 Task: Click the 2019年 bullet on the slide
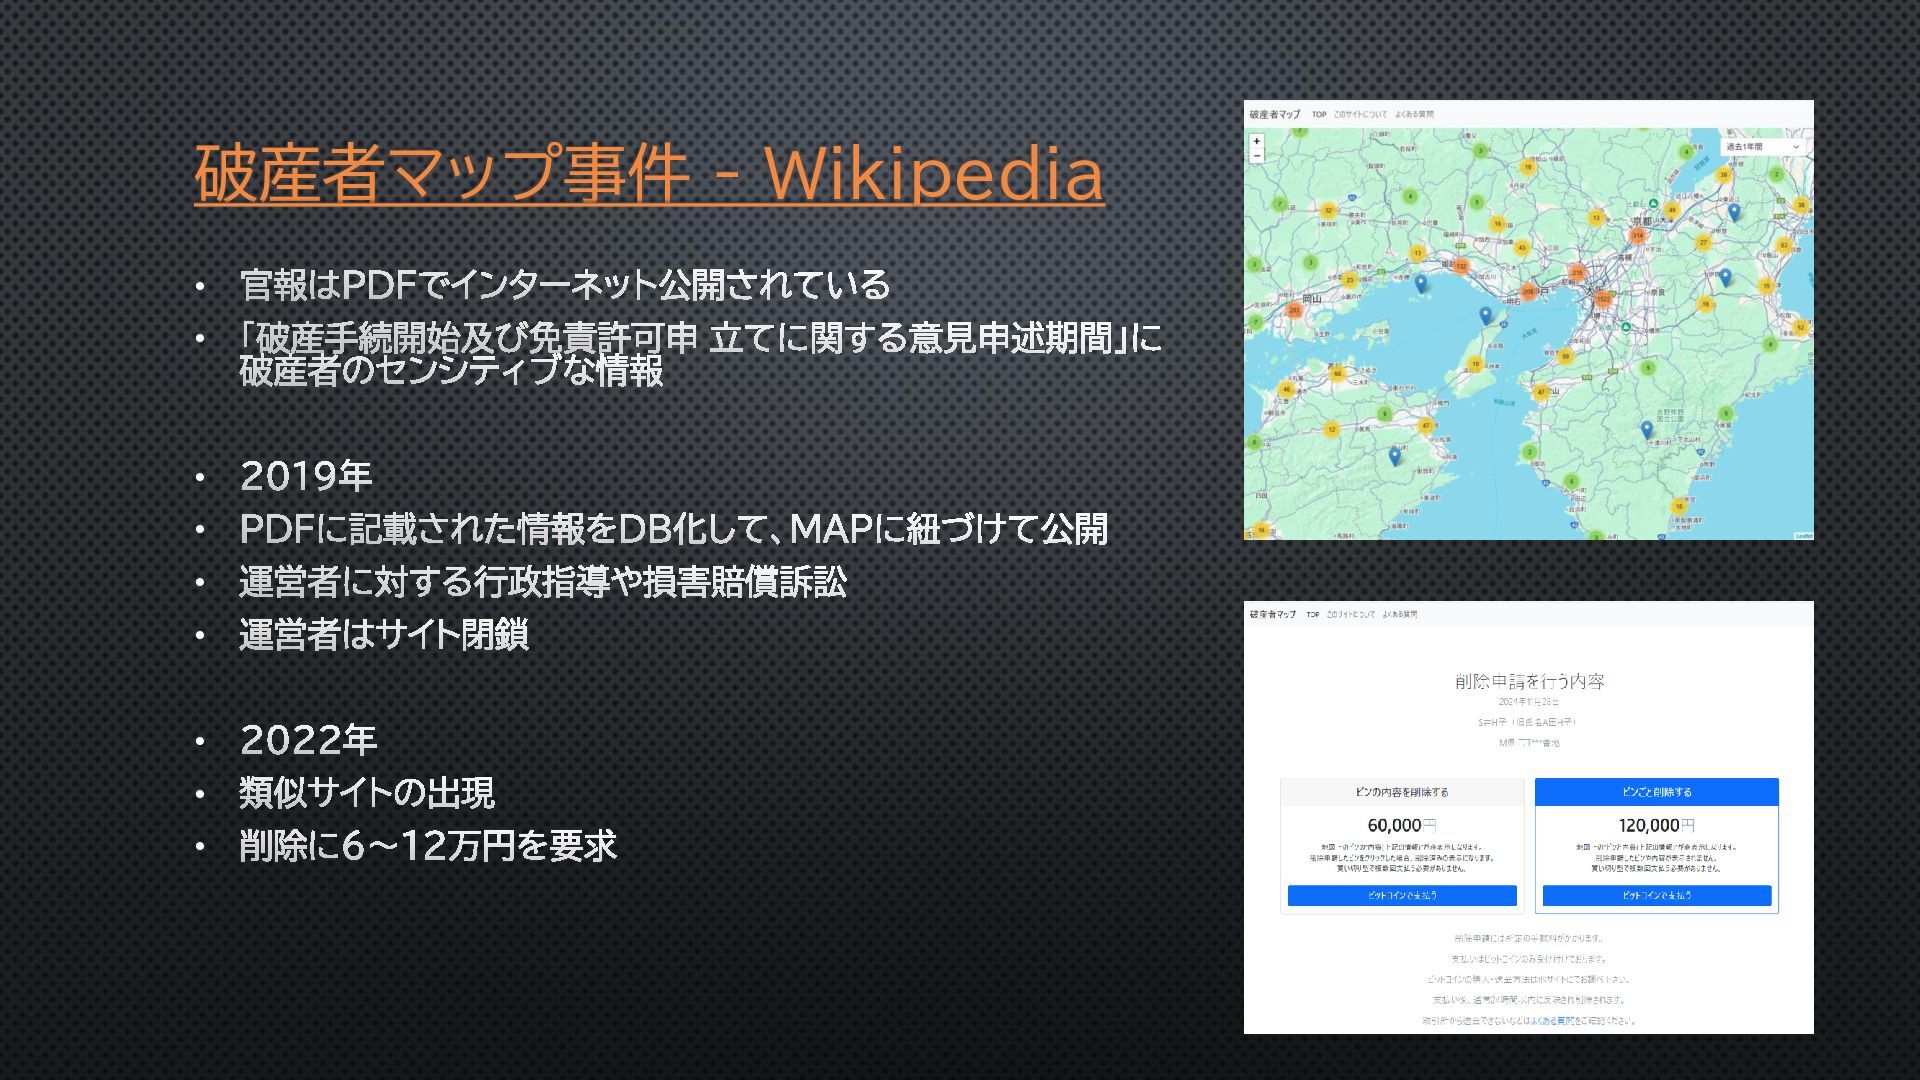point(306,476)
